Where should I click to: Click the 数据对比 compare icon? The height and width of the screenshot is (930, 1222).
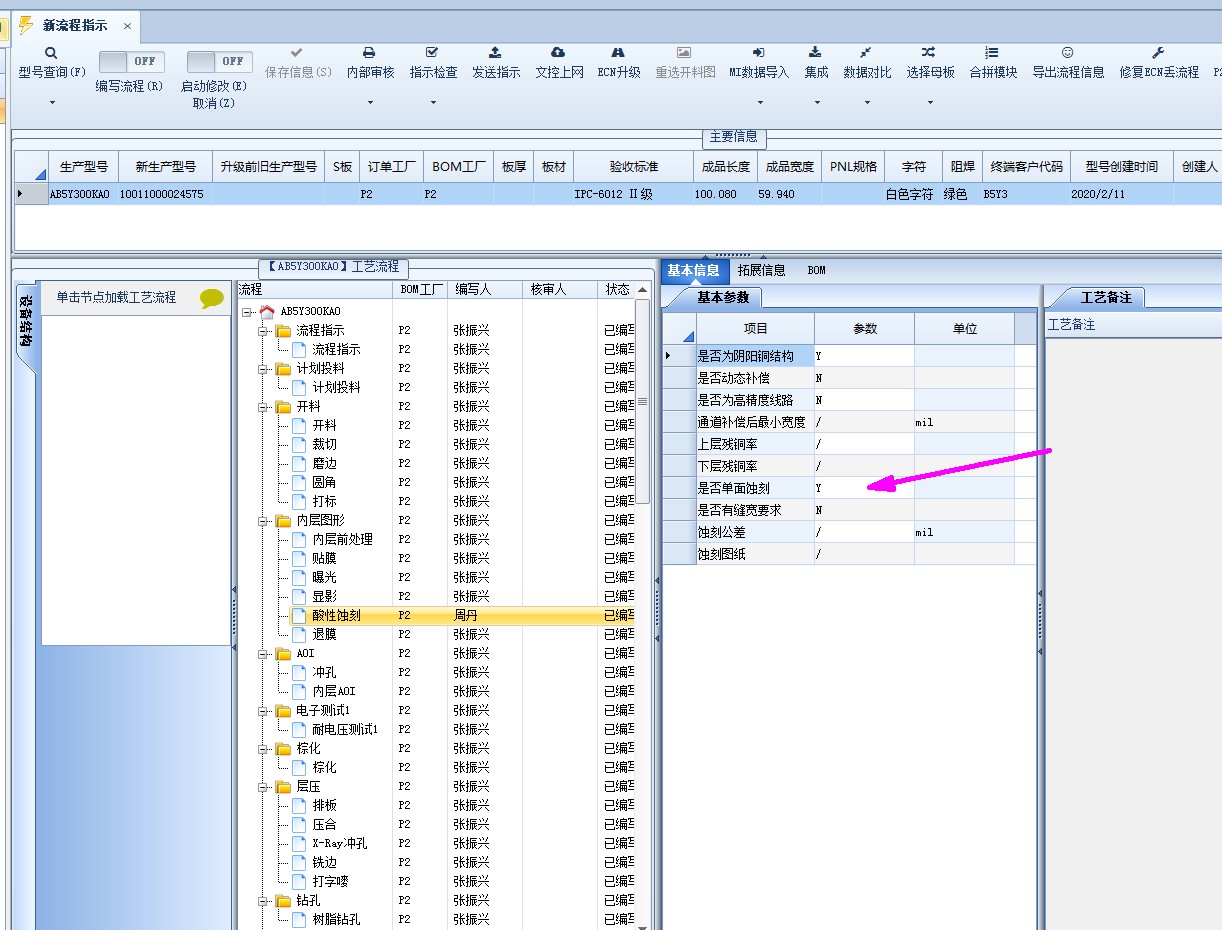click(x=866, y=53)
